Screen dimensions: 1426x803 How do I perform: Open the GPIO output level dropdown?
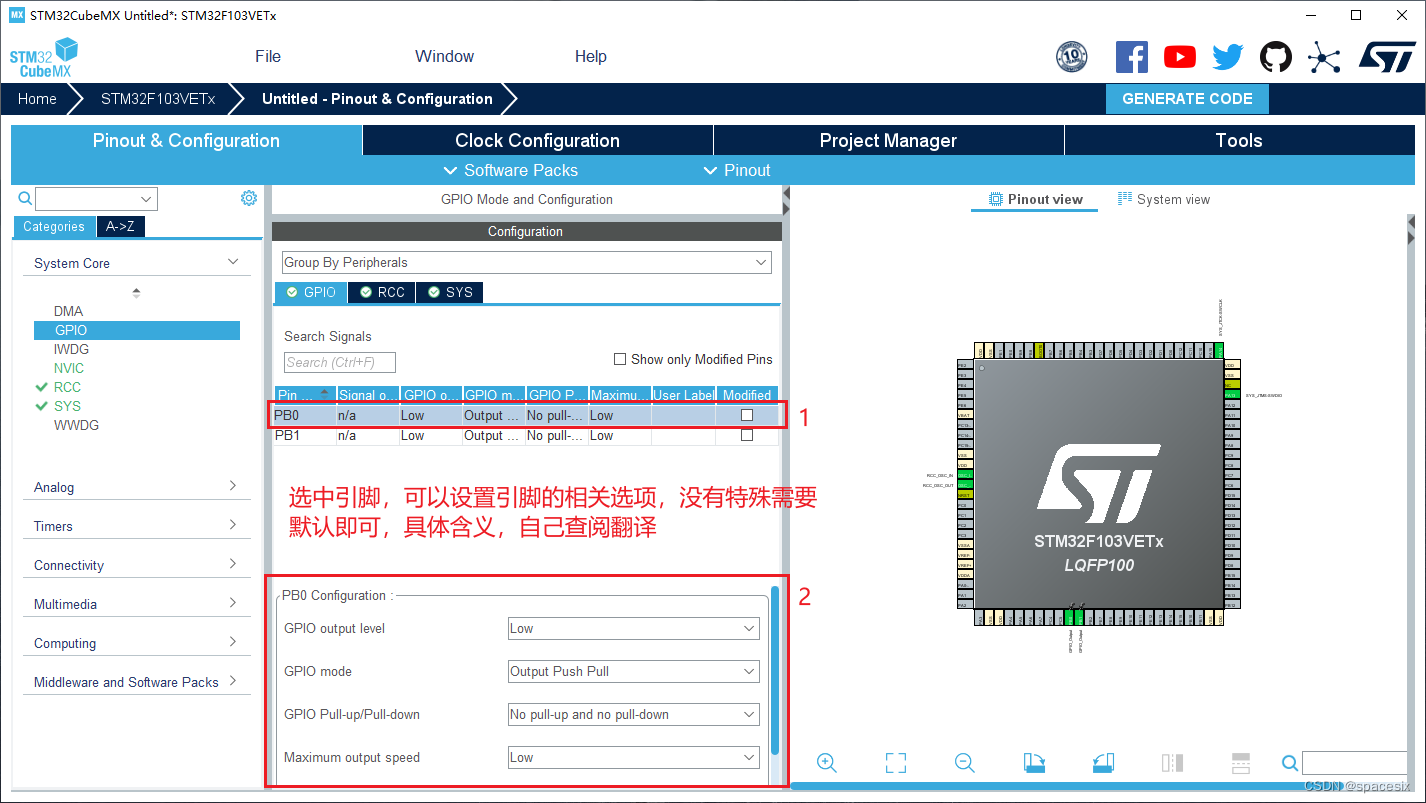click(x=634, y=628)
